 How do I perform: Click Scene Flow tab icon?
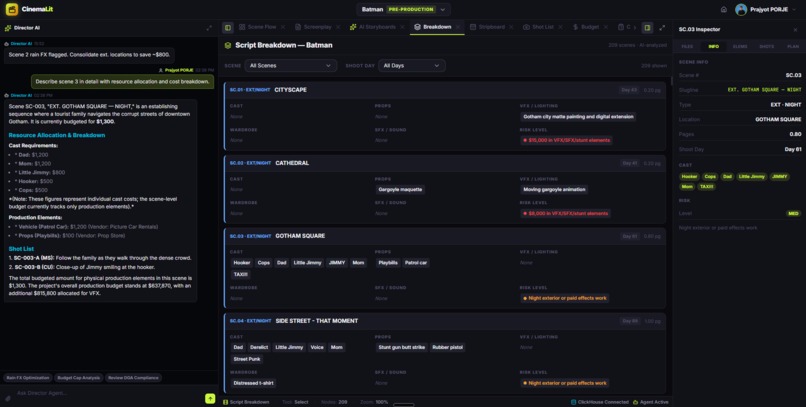click(242, 27)
